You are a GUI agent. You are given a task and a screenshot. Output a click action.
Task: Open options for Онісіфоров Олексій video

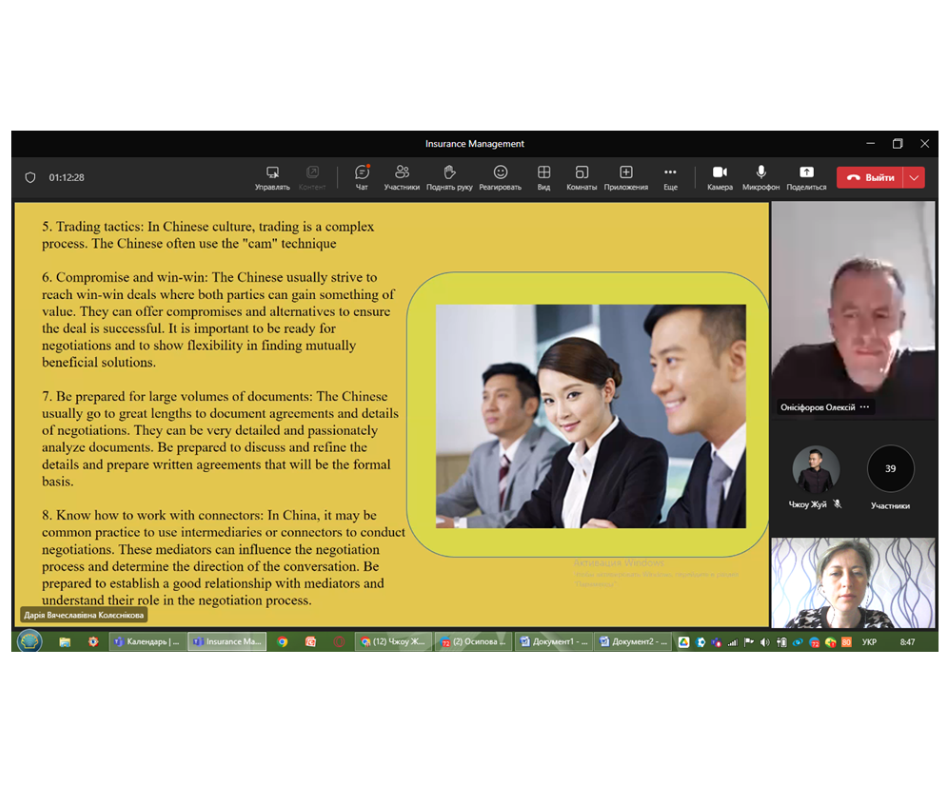[x=864, y=407]
